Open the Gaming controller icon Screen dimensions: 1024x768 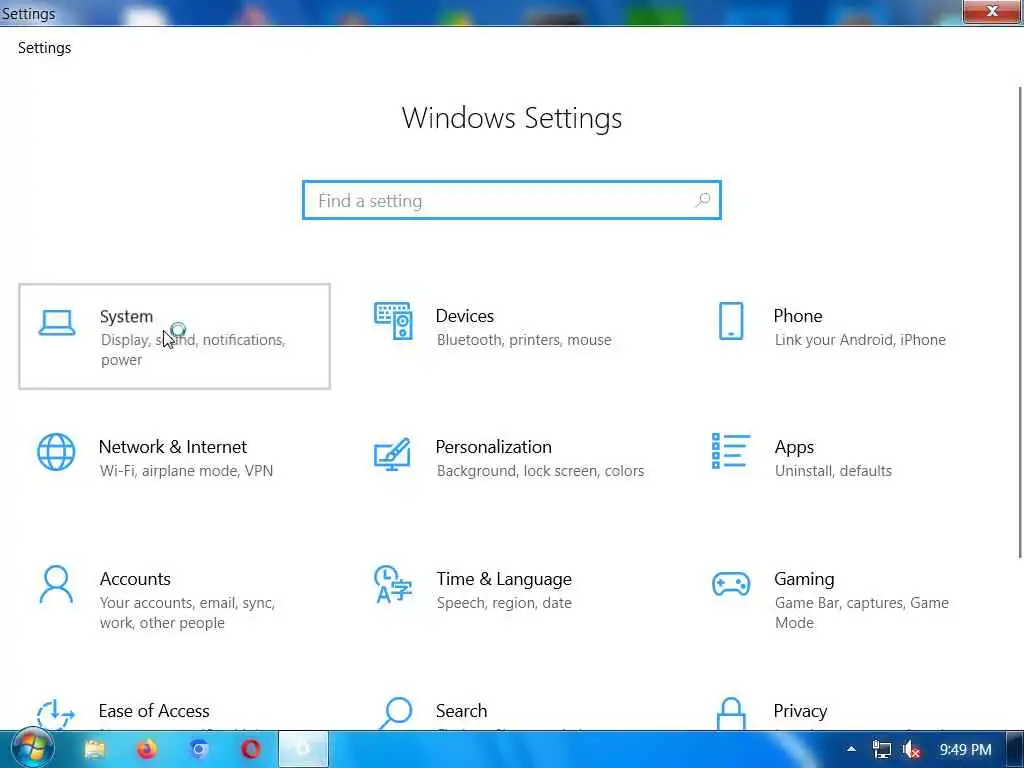[x=731, y=584]
